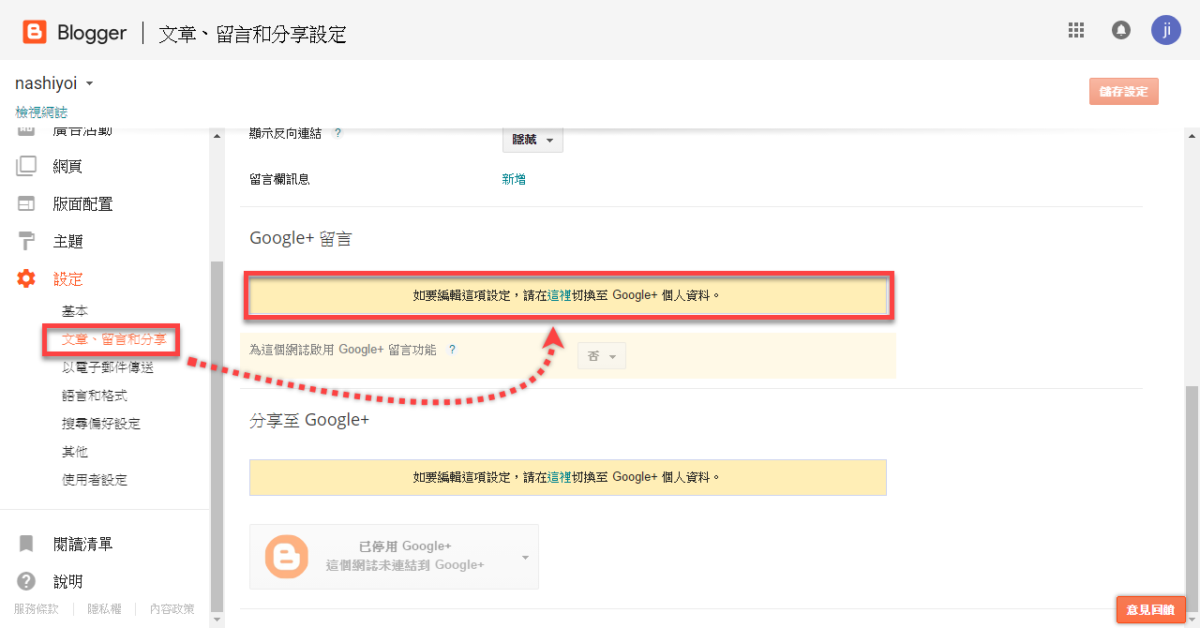Open 網頁 in the sidebar
Image resolution: width=1200 pixels, height=628 pixels.
(x=68, y=166)
